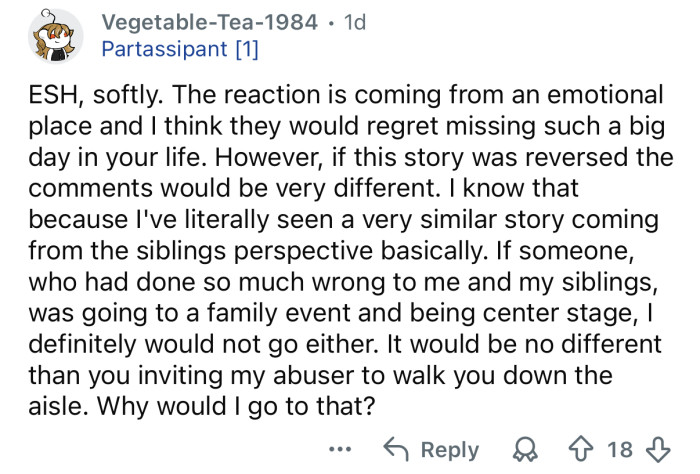Screen dimensions: 700x474
Task: Select the Partassipant [1] user flair
Action: 182,49
